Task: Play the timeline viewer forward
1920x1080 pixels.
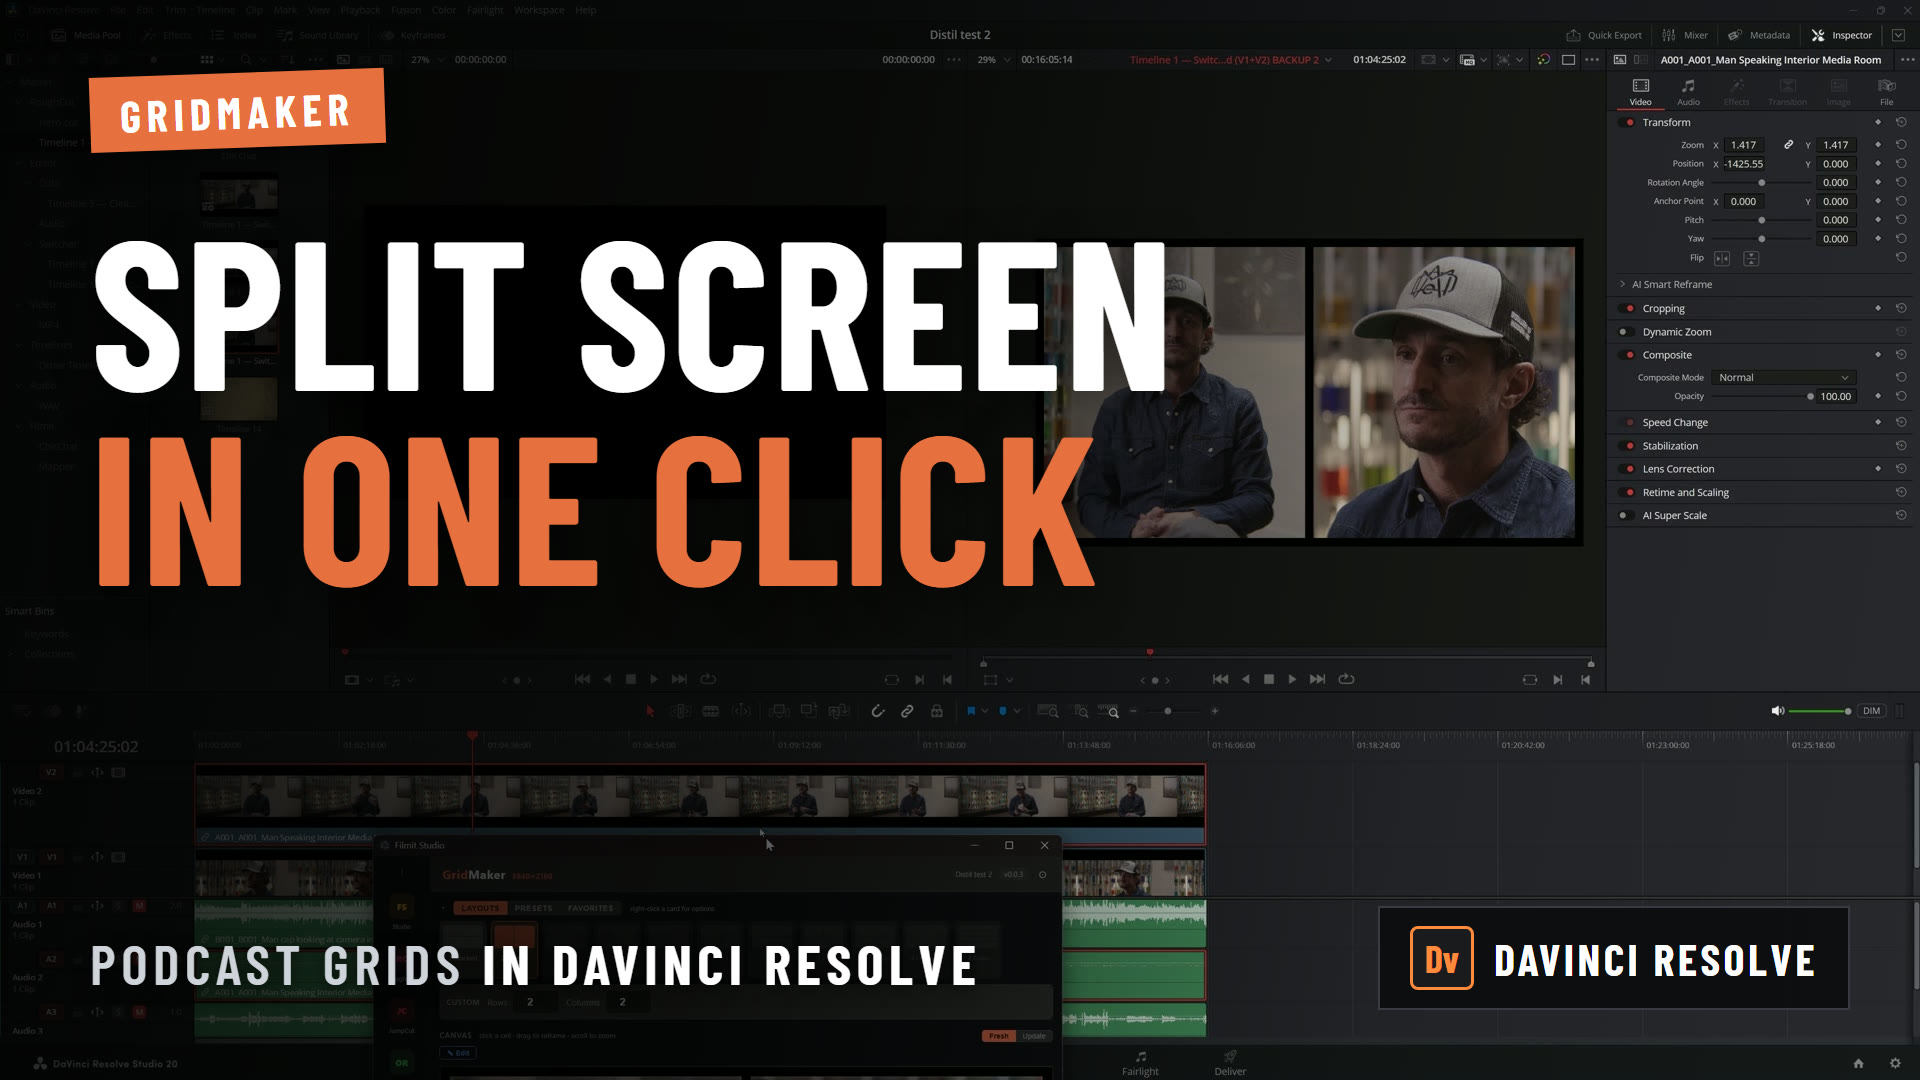Action: (1292, 679)
